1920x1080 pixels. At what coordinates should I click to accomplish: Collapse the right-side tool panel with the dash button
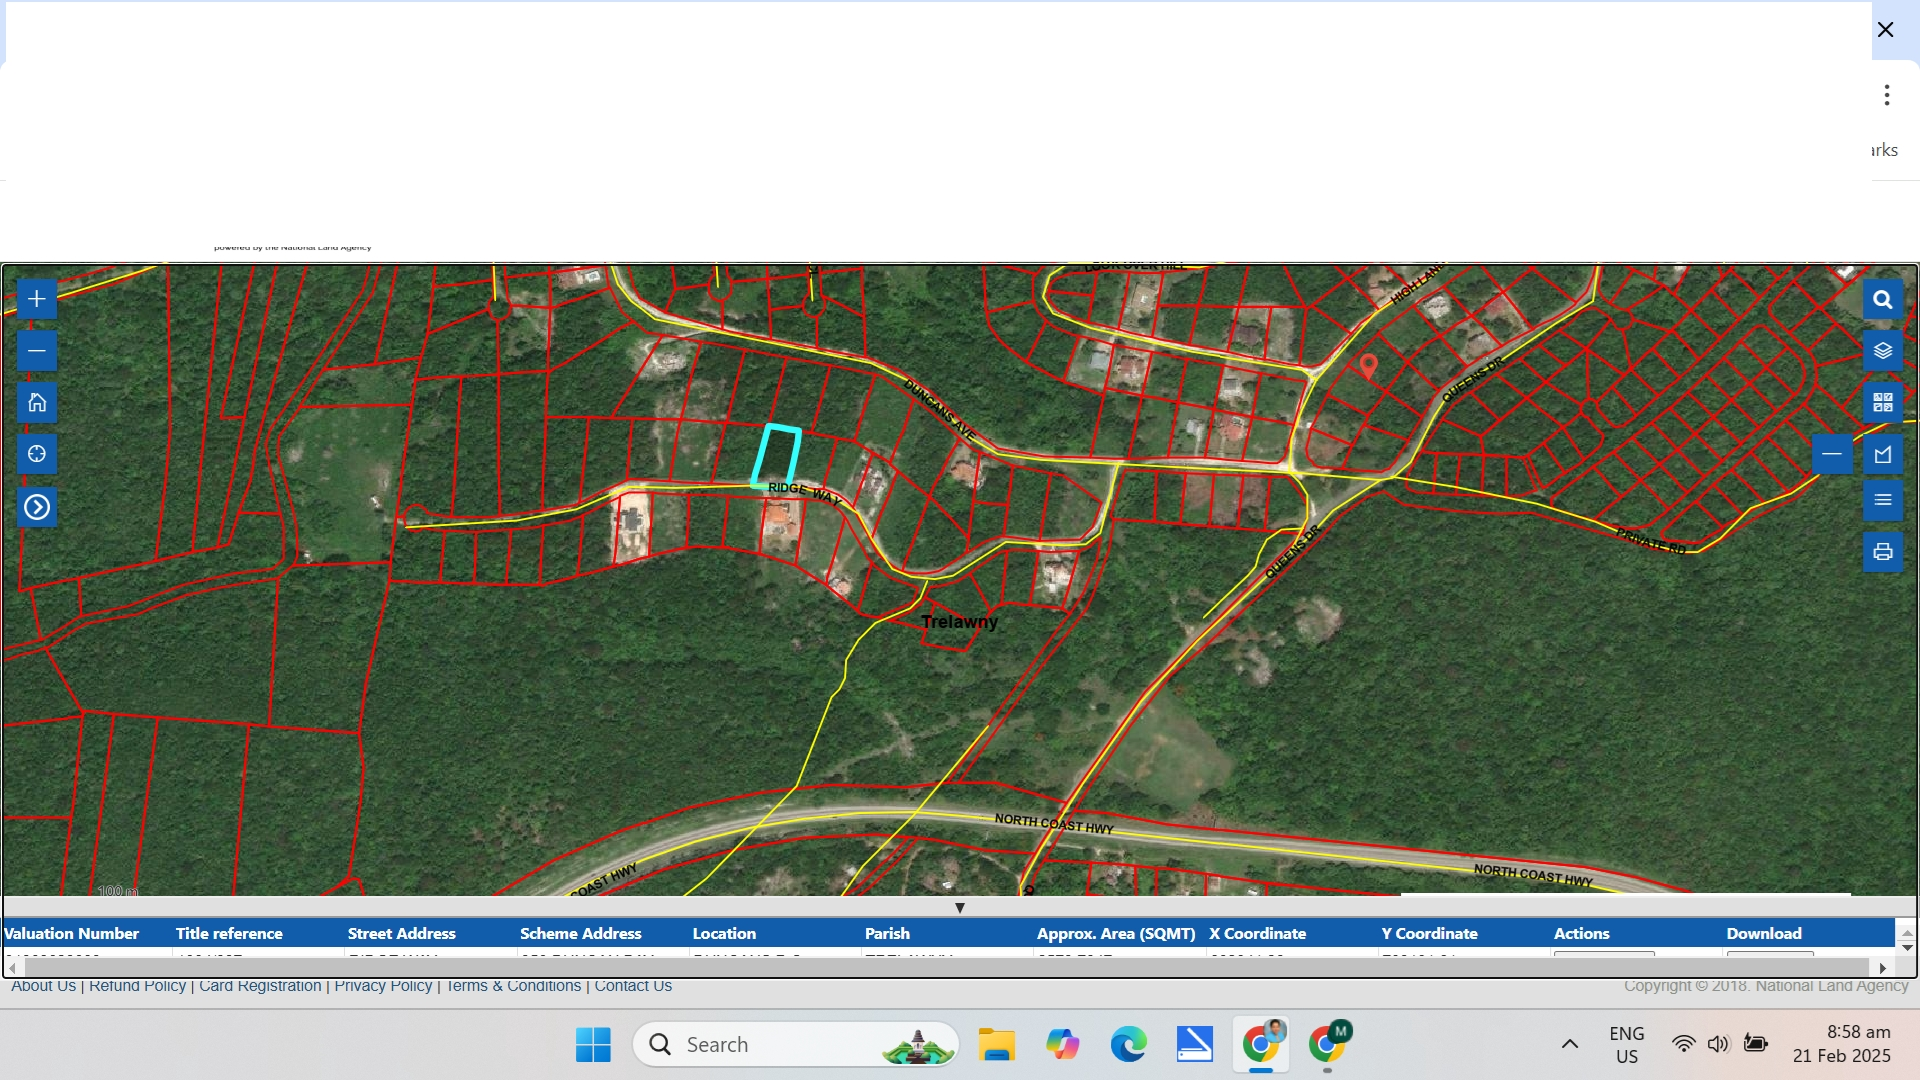click(1832, 454)
